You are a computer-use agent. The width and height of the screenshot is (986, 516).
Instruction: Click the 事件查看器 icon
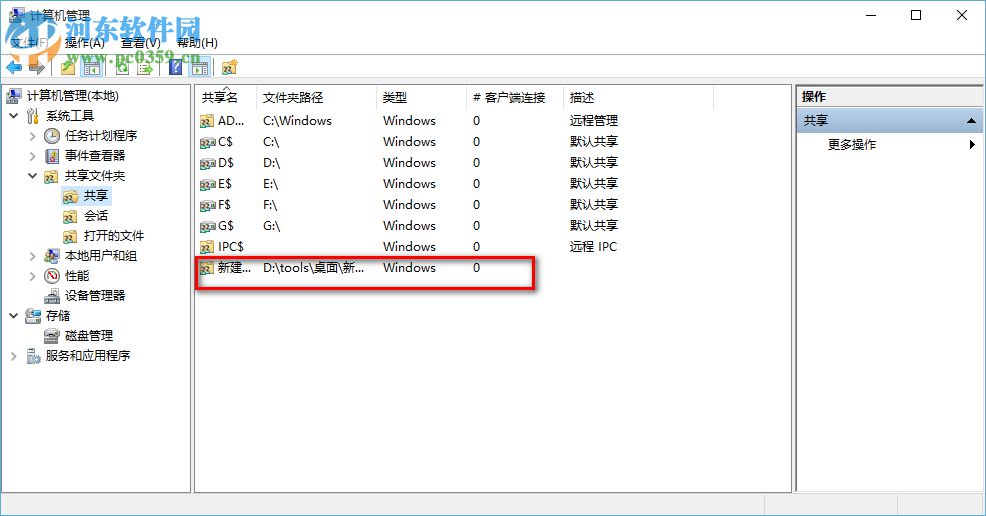click(x=52, y=156)
